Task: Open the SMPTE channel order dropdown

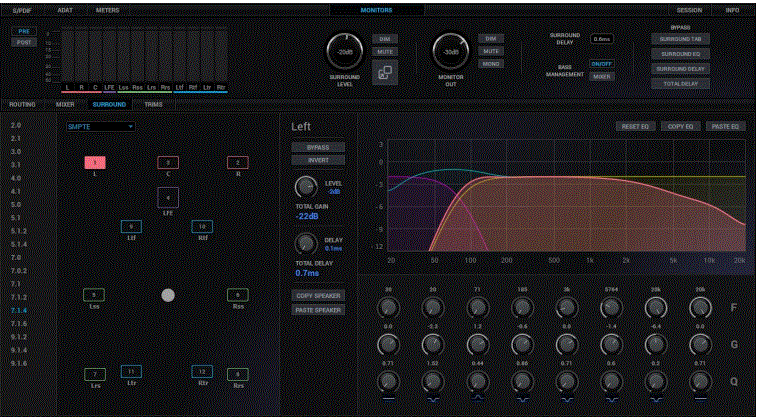Action: point(101,127)
